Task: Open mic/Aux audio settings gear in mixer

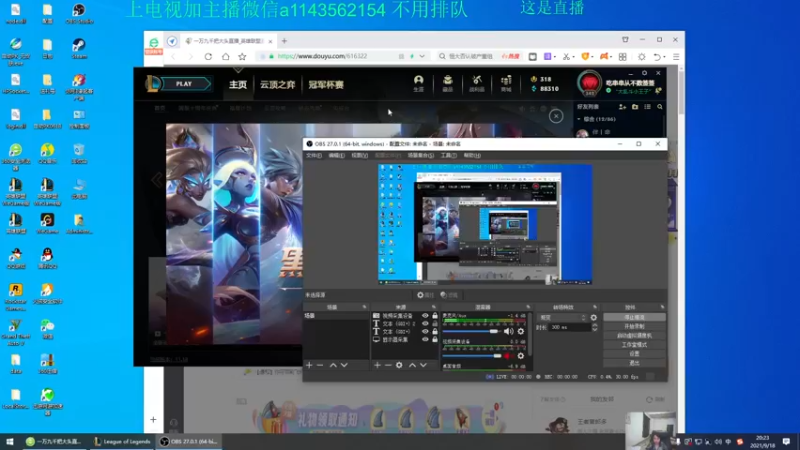Action: coord(520,332)
